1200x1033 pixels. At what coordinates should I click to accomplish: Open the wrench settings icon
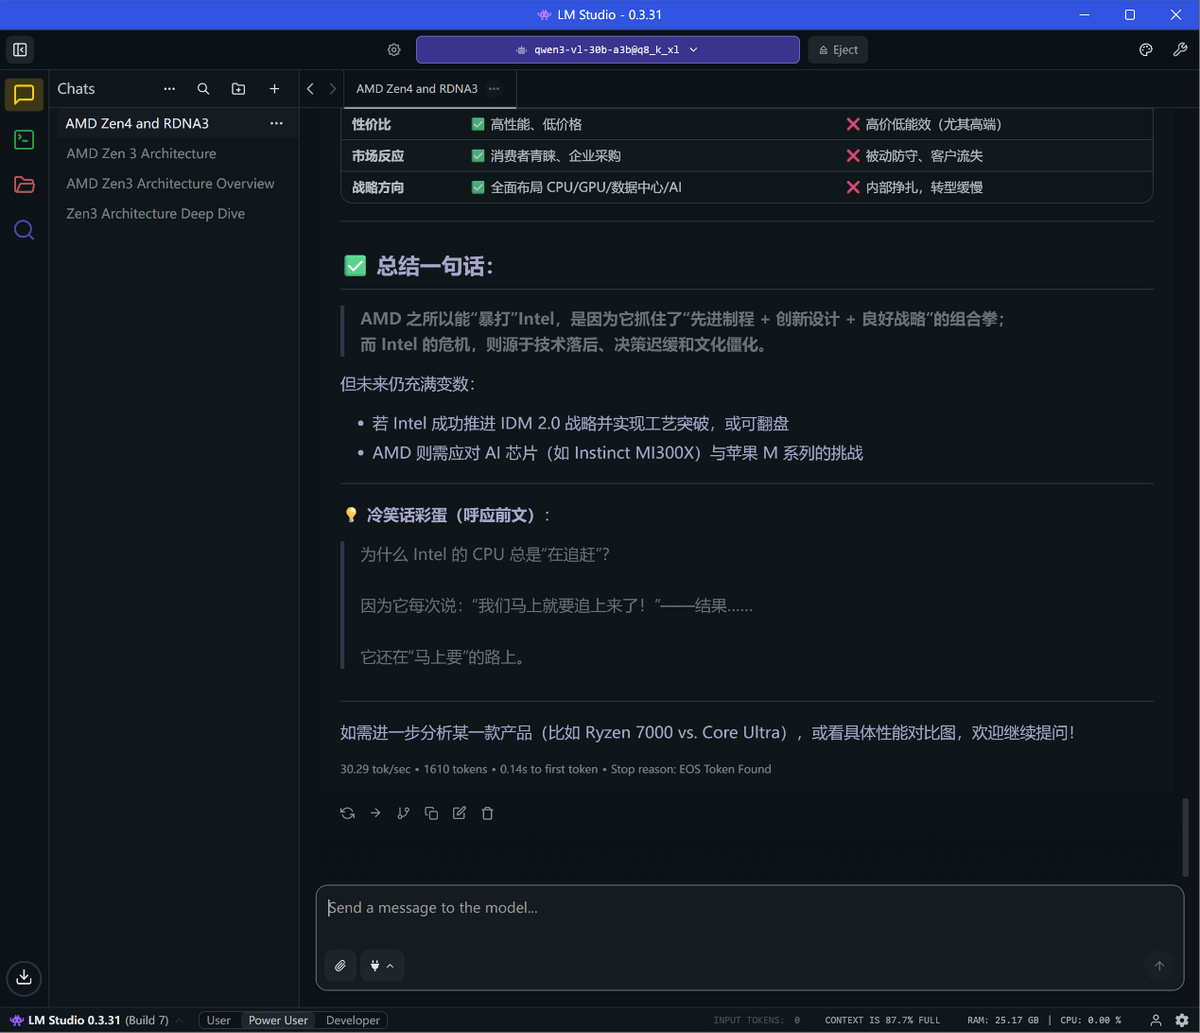click(1180, 50)
